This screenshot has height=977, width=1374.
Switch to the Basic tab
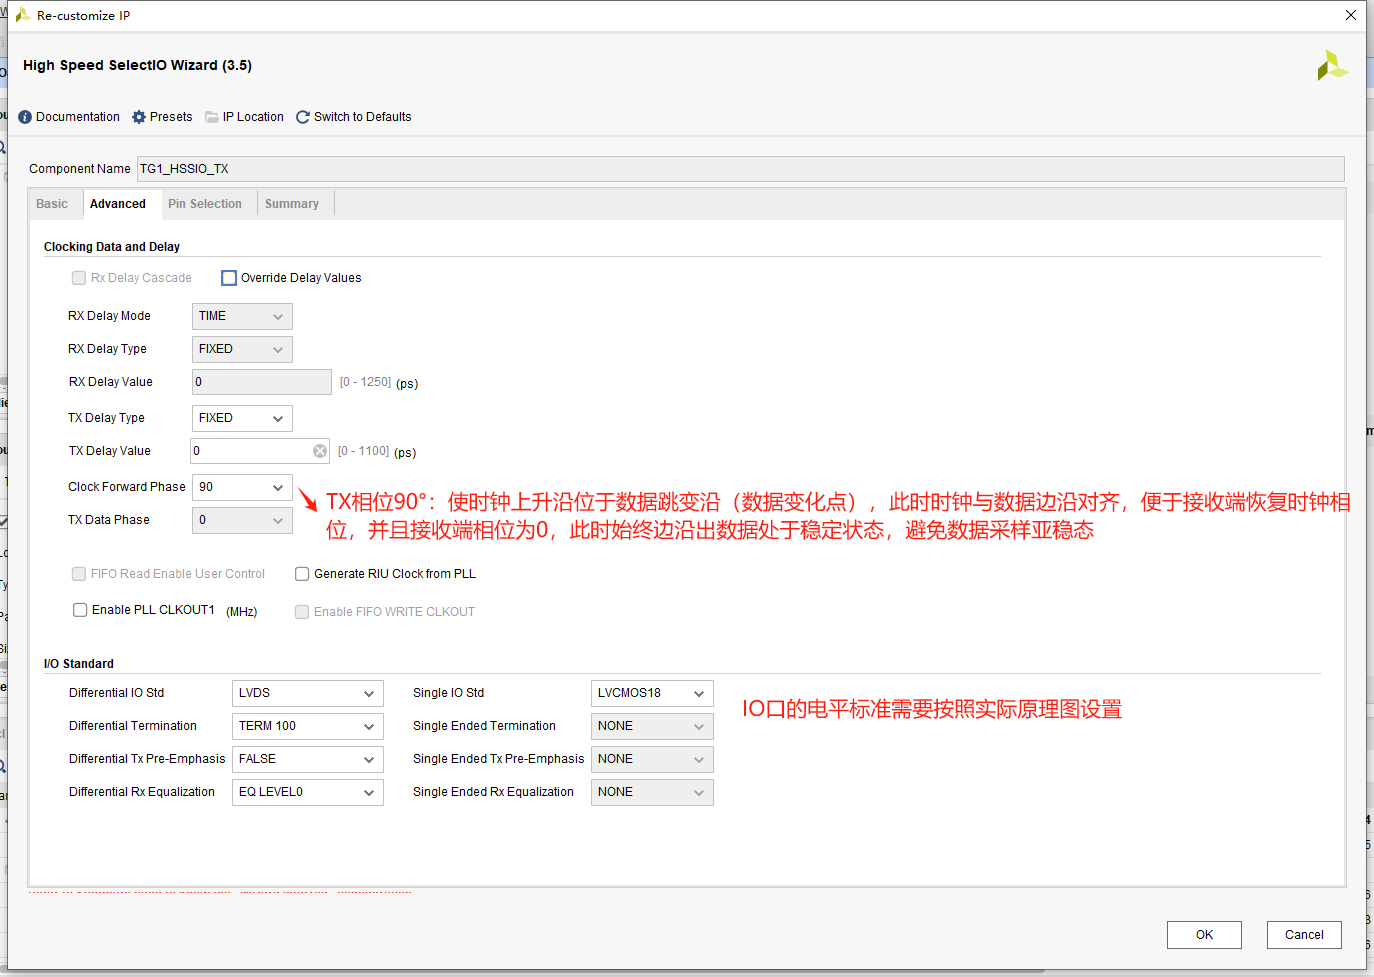click(x=52, y=204)
